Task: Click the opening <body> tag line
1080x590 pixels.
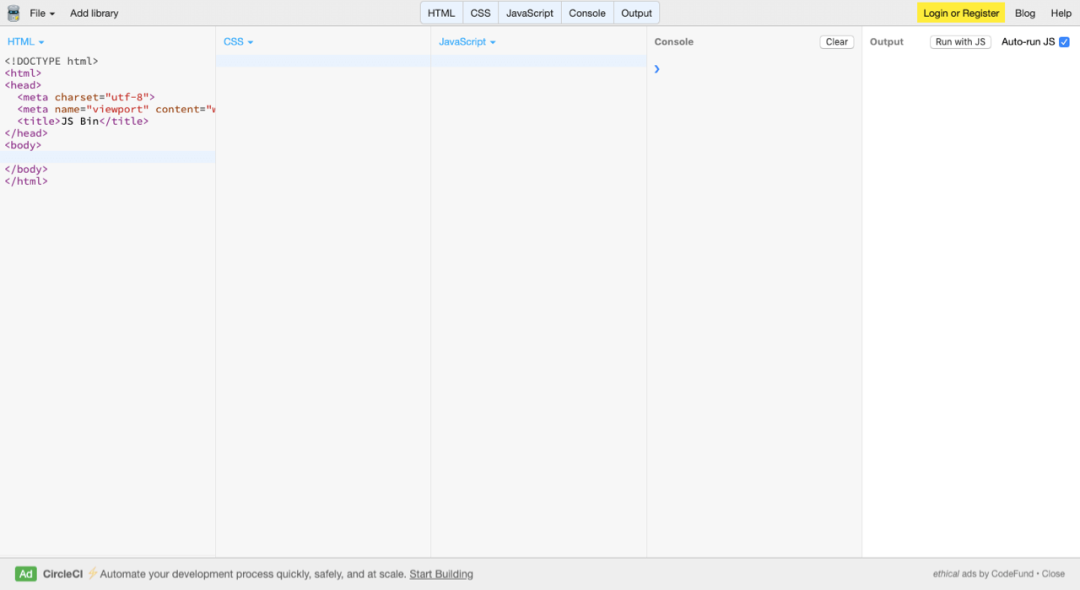Action: [23, 145]
